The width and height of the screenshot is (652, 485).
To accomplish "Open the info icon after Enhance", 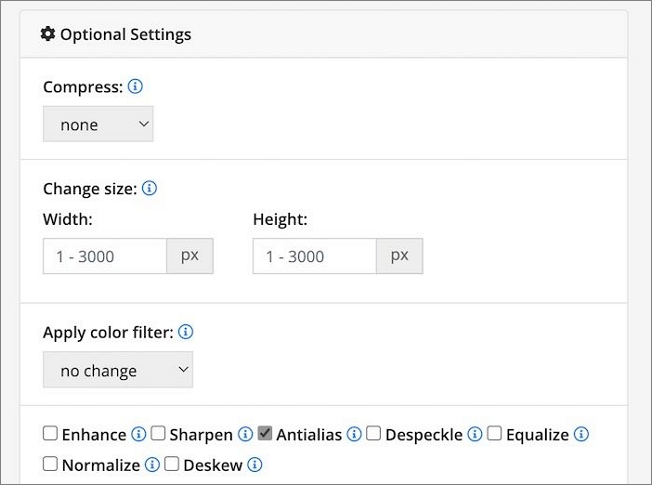I will pyautogui.click(x=138, y=435).
